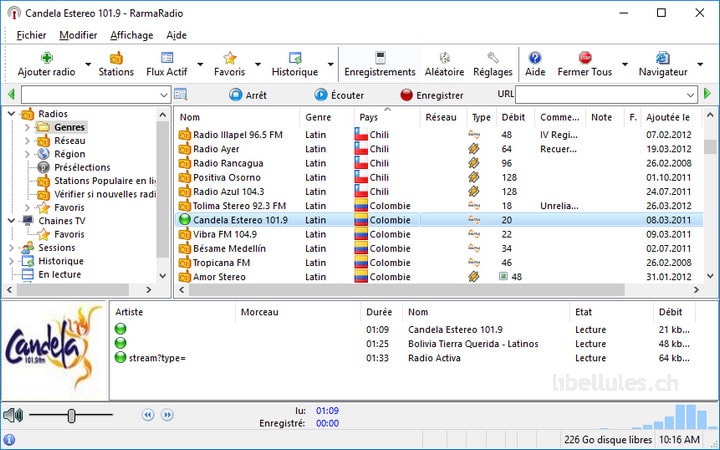
Task: Open the Stations toolbar icon
Action: pos(116,58)
